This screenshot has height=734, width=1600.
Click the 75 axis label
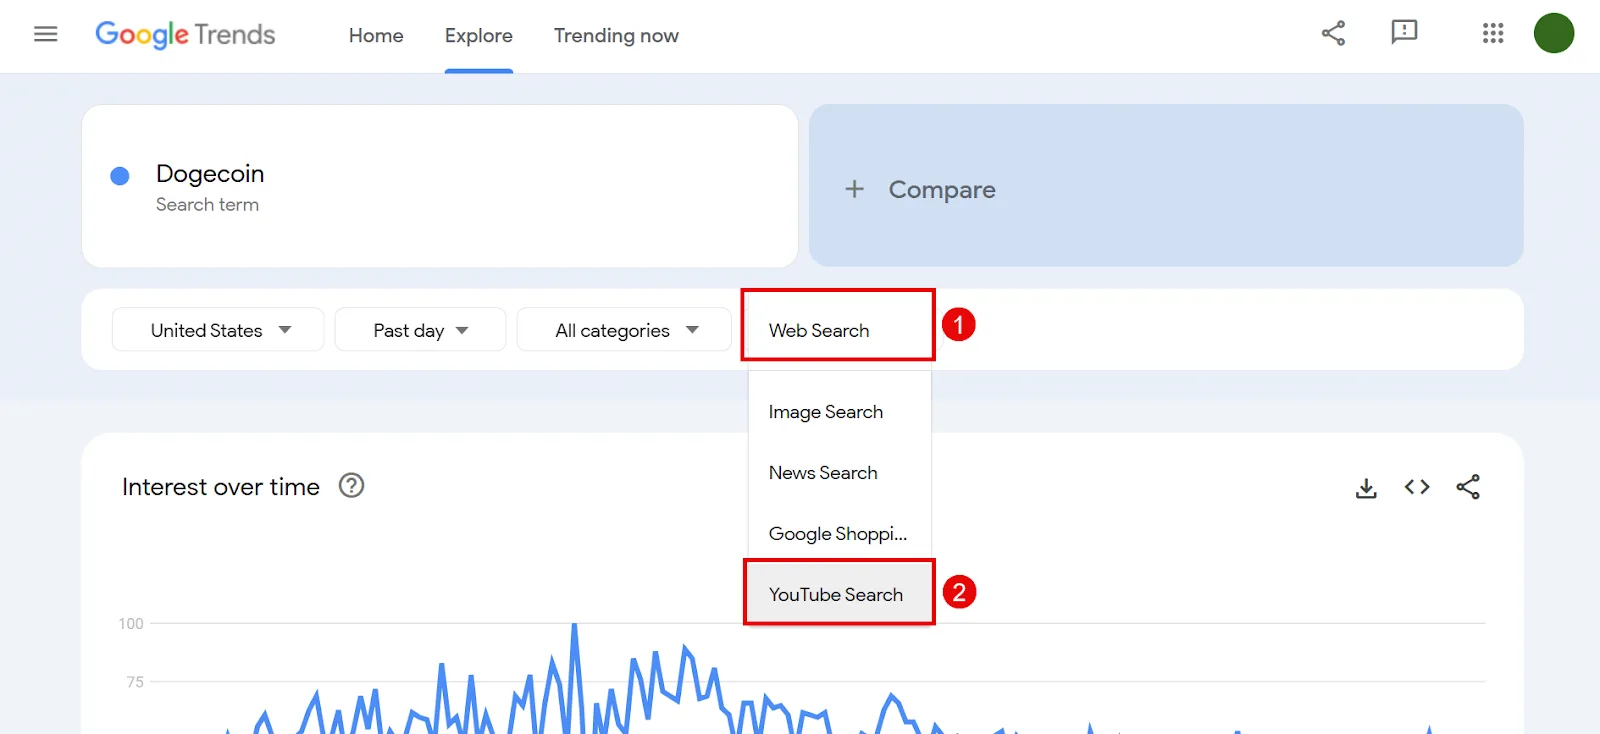135,682
